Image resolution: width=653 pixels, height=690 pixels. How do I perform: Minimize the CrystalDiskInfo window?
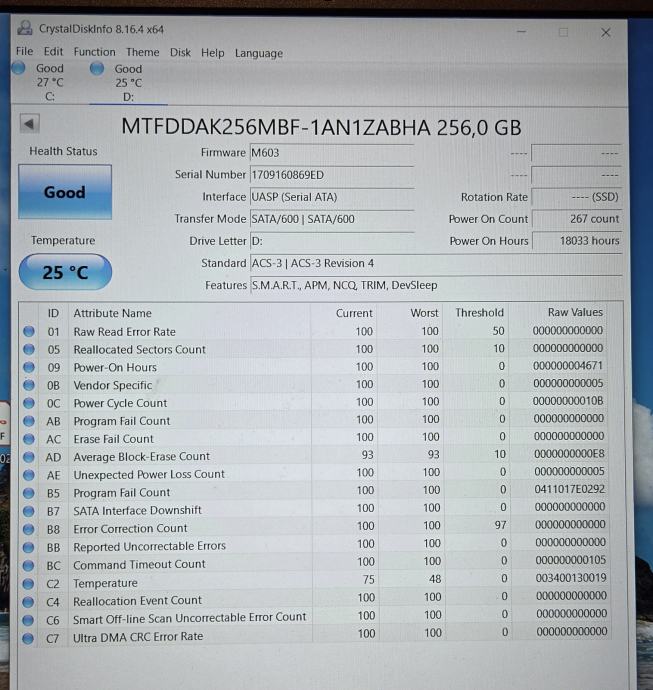(521, 32)
